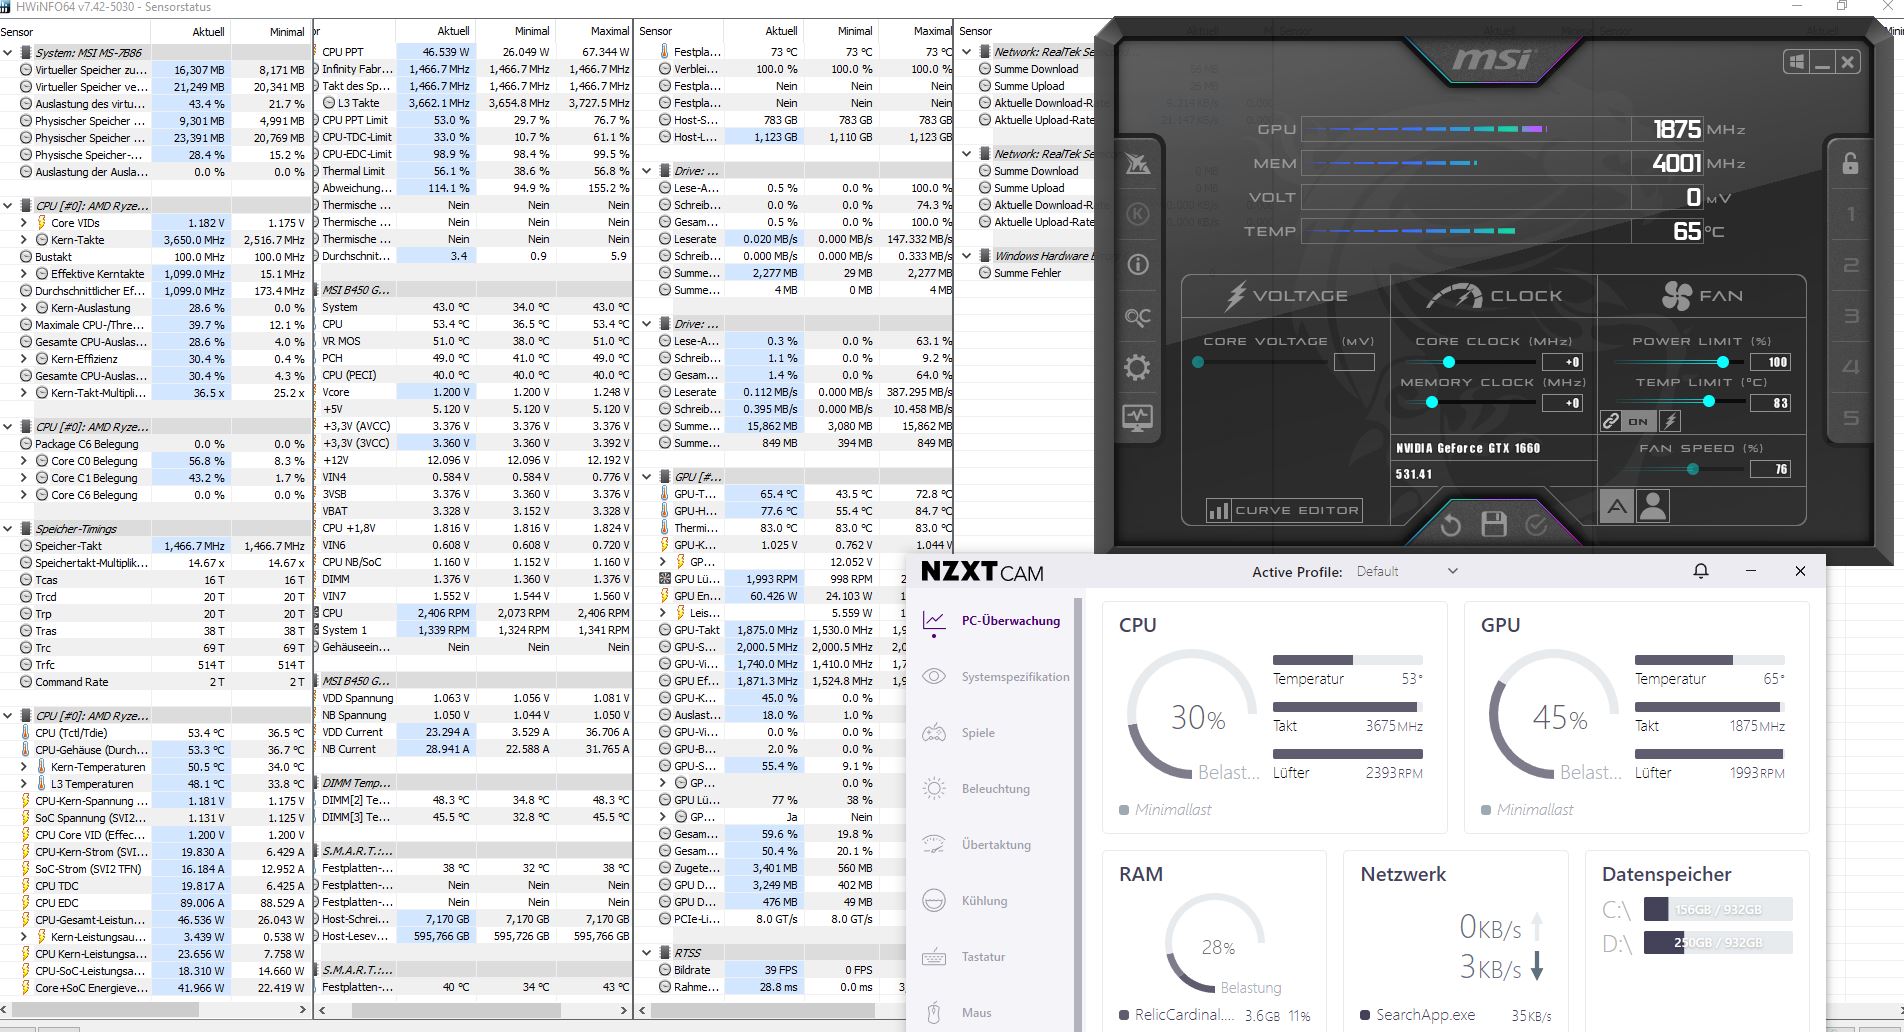Collapse the RTSS sensor group
This screenshot has width=1904, height=1032.
[647, 953]
